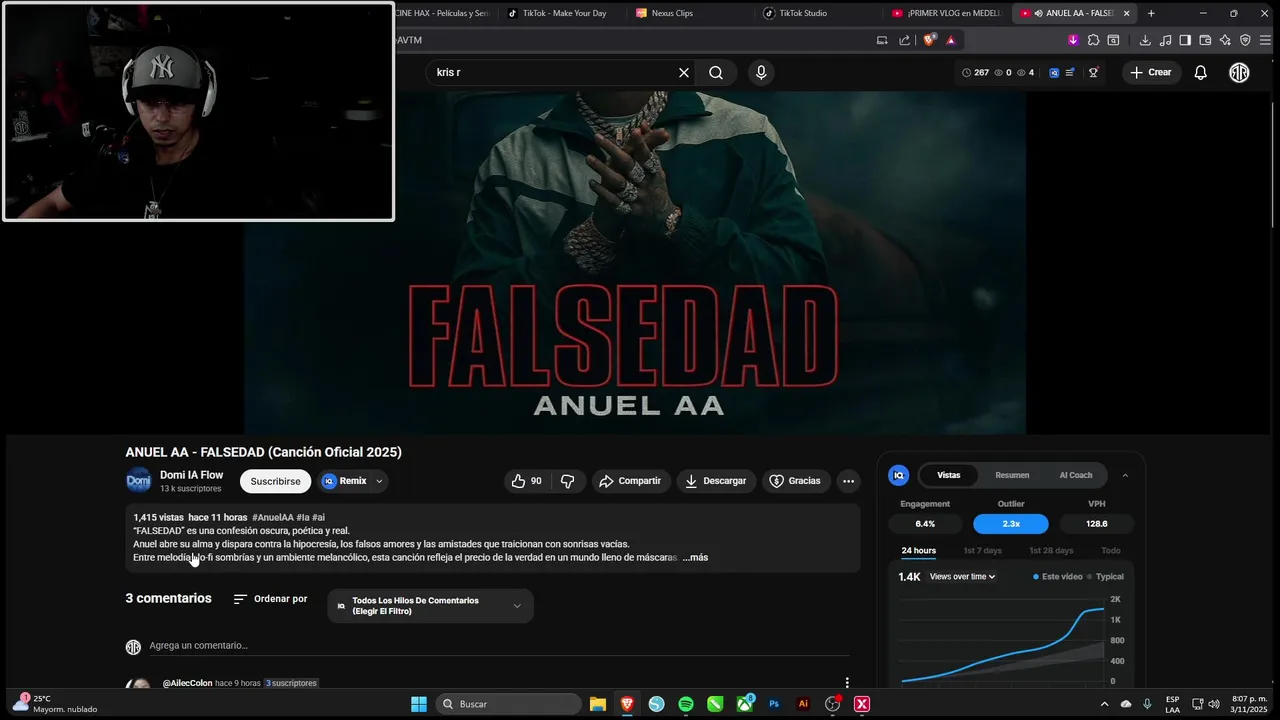Open the browser extensions puzzle icon
Image resolution: width=1280 pixels, height=720 pixels.
[1093, 40]
